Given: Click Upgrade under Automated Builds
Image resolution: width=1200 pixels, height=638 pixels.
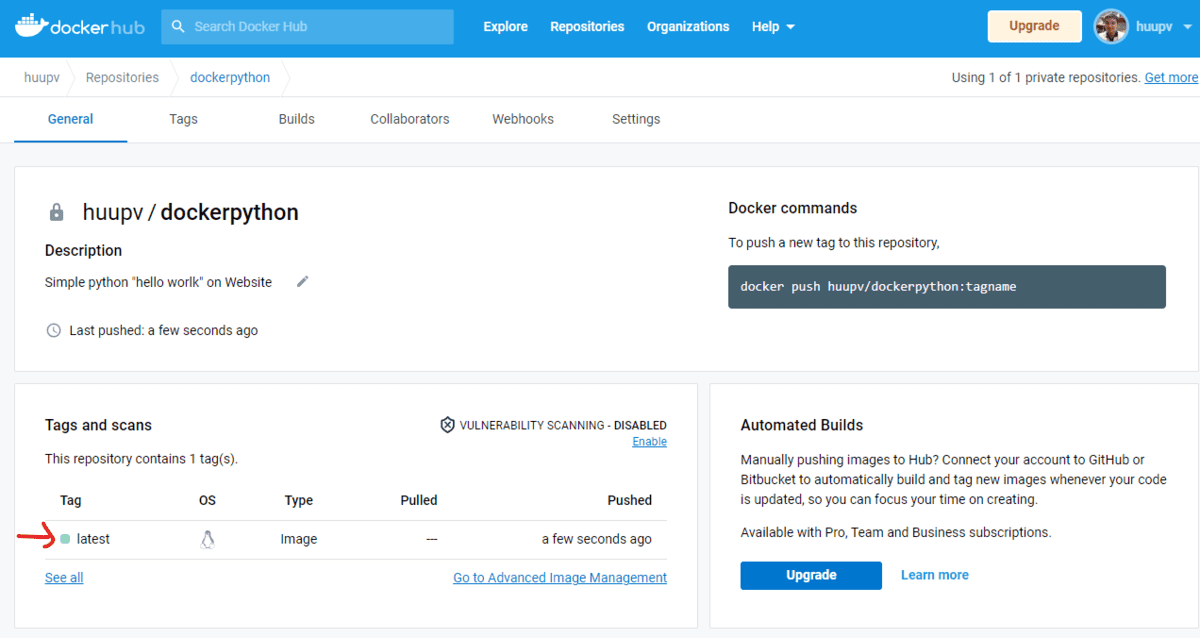Looking at the screenshot, I should coord(810,575).
